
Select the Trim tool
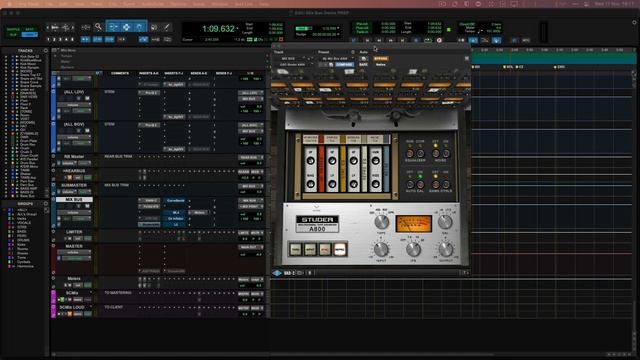click(x=113, y=27)
